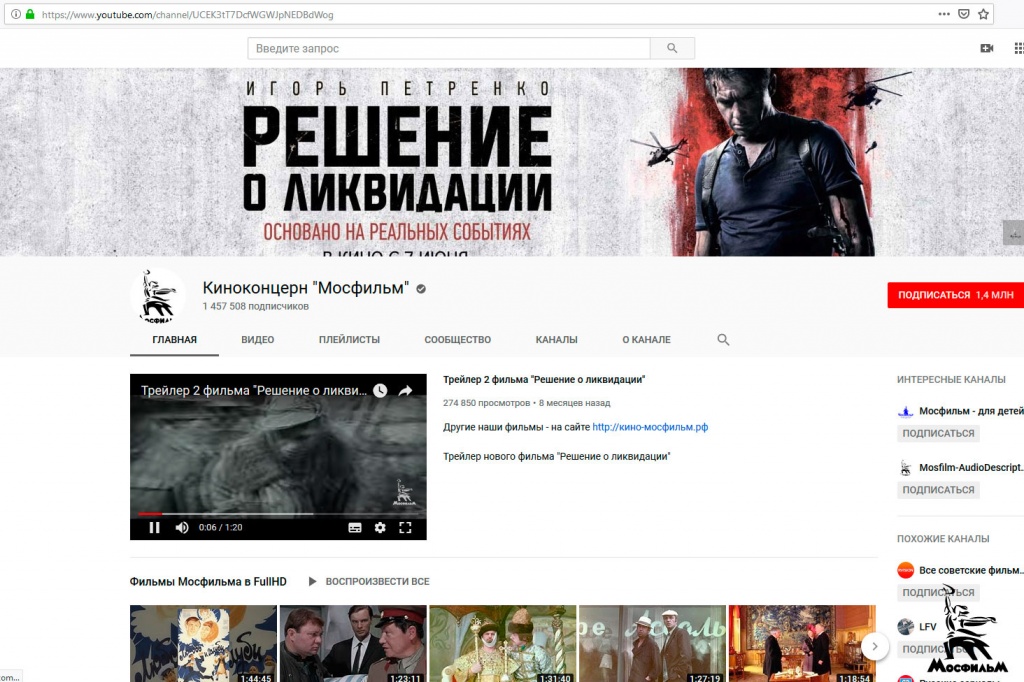Open the О КАНАЛЕ tab
This screenshot has width=1024, height=682.
(647, 340)
